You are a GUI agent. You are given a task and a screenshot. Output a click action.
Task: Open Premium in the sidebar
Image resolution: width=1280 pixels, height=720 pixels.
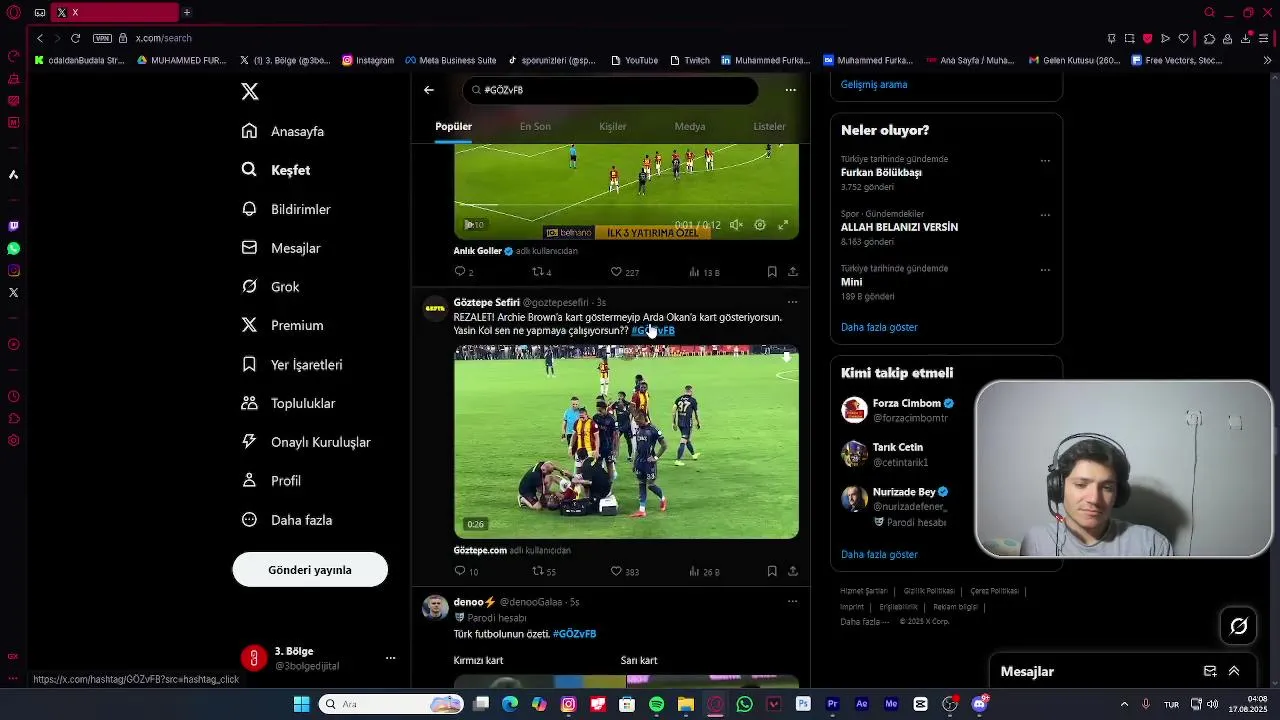tap(282, 325)
